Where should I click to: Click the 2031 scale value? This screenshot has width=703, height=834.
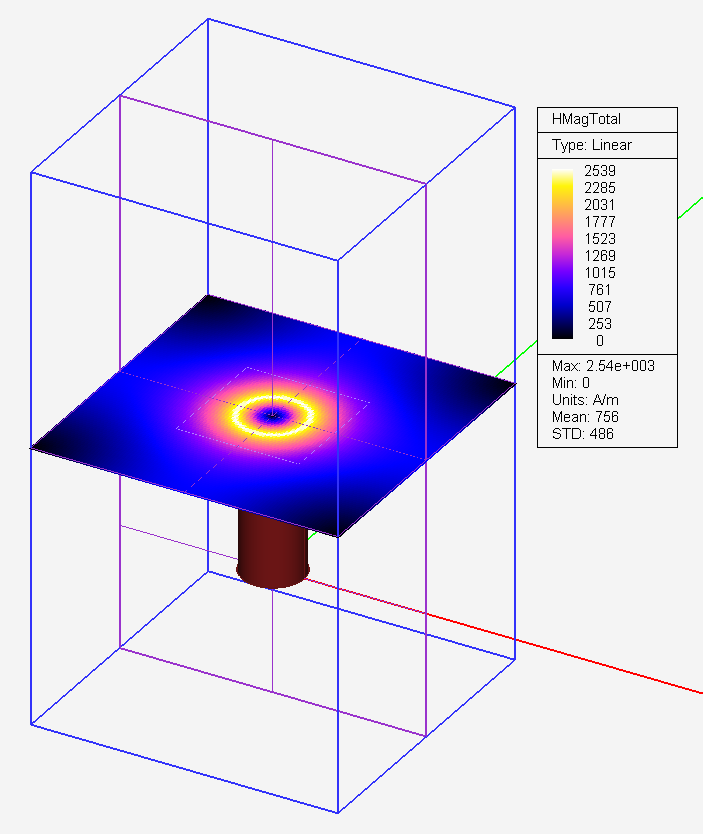tap(600, 205)
